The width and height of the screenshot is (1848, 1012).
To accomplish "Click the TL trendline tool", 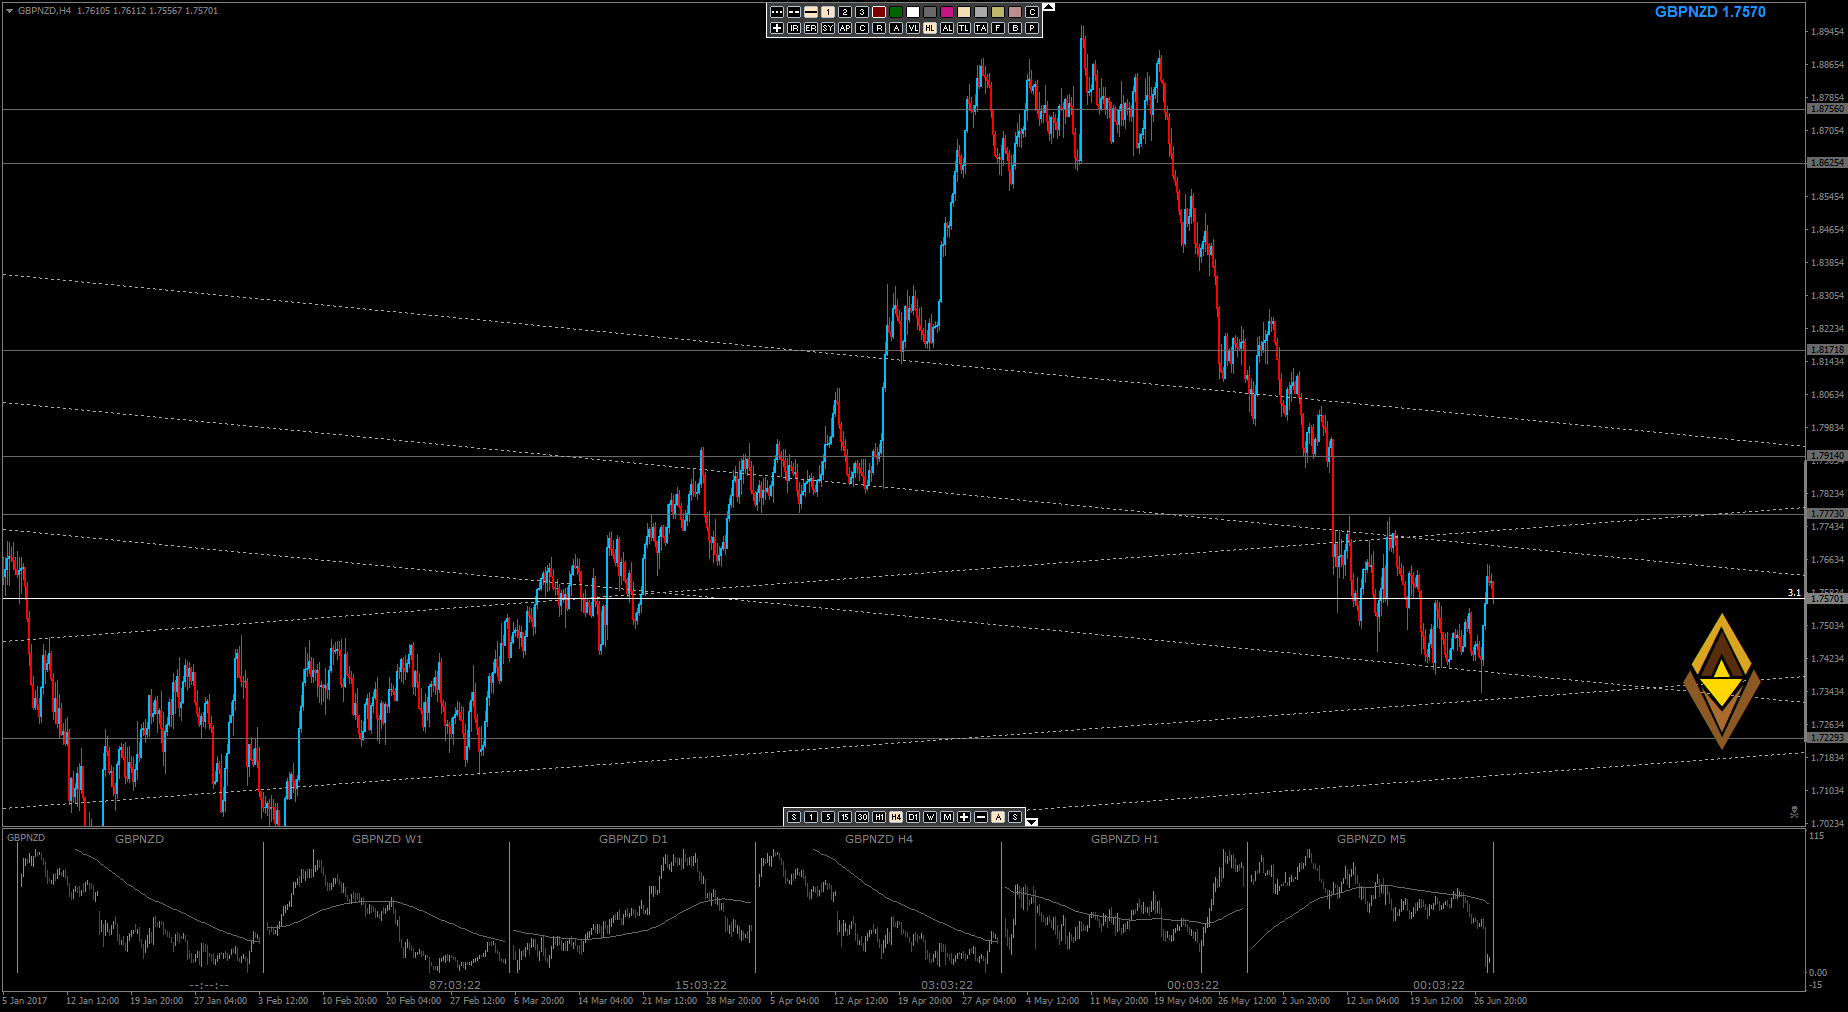I will [x=964, y=28].
